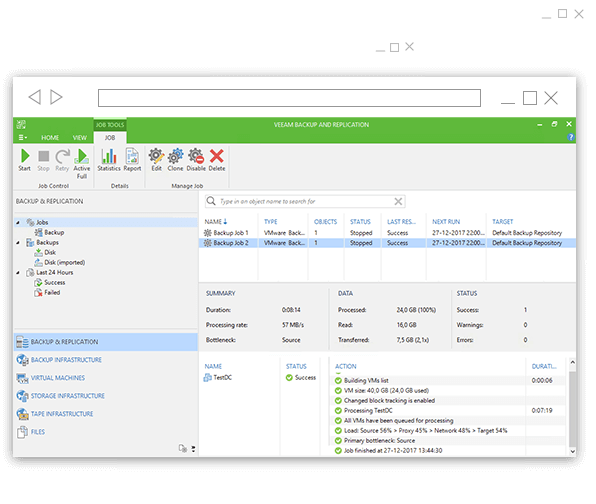Expand navigation pane overflow chevron
The image size is (596, 504).
point(193,449)
